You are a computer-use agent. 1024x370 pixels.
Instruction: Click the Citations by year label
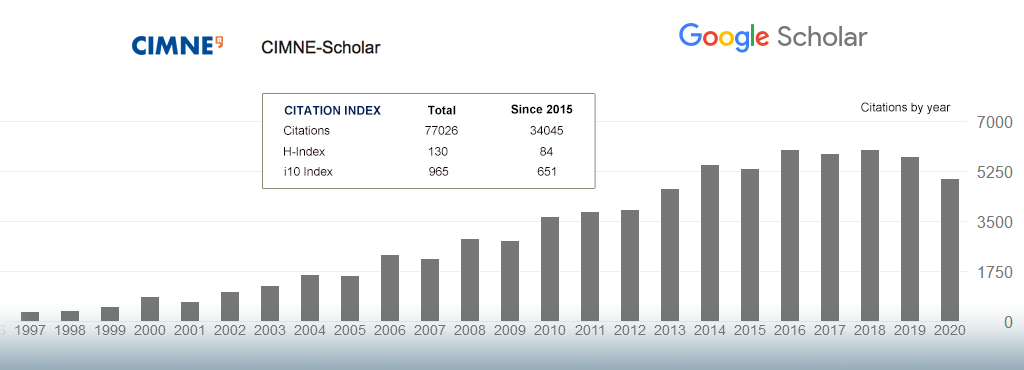905,108
